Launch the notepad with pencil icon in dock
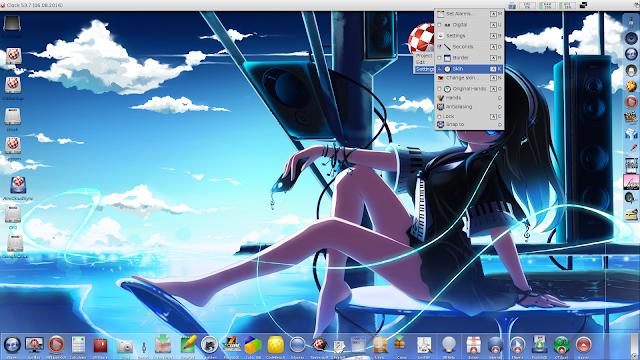Screen dimensions: 640x360 tap(188, 345)
